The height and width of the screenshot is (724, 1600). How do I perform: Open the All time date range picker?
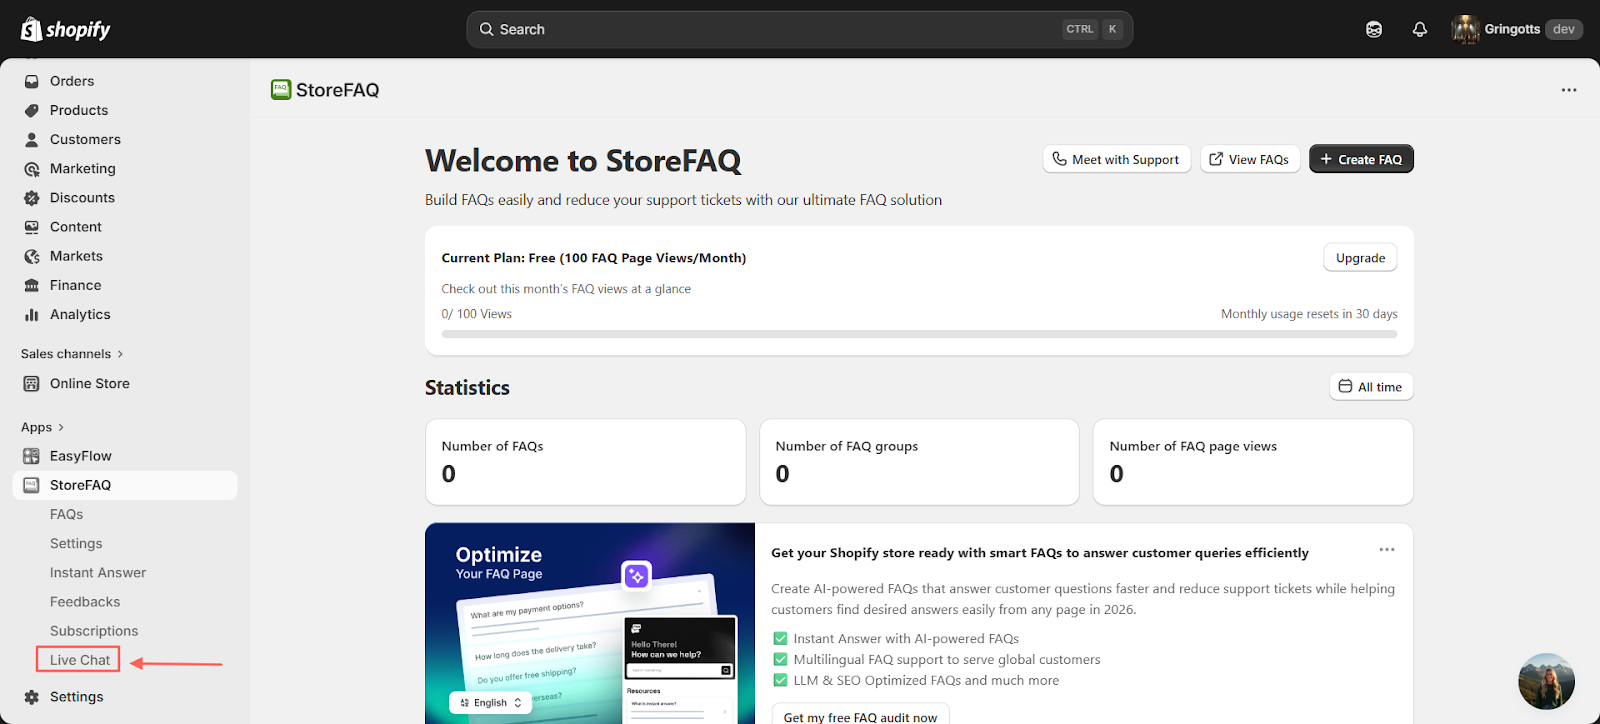coord(1371,387)
